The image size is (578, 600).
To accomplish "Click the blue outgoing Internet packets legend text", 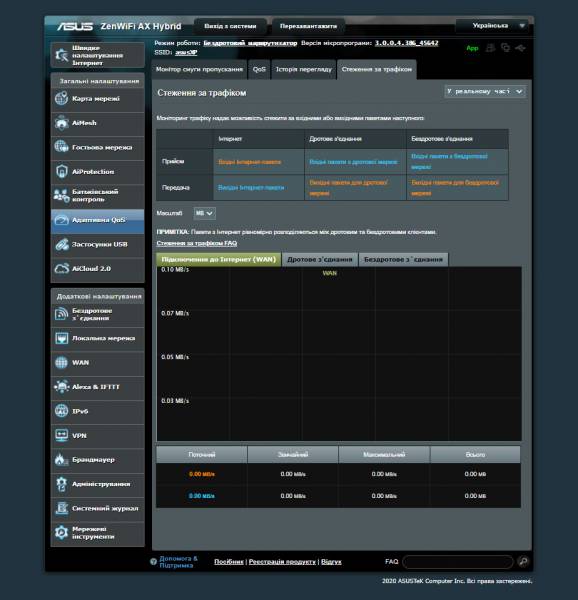I will [x=251, y=188].
